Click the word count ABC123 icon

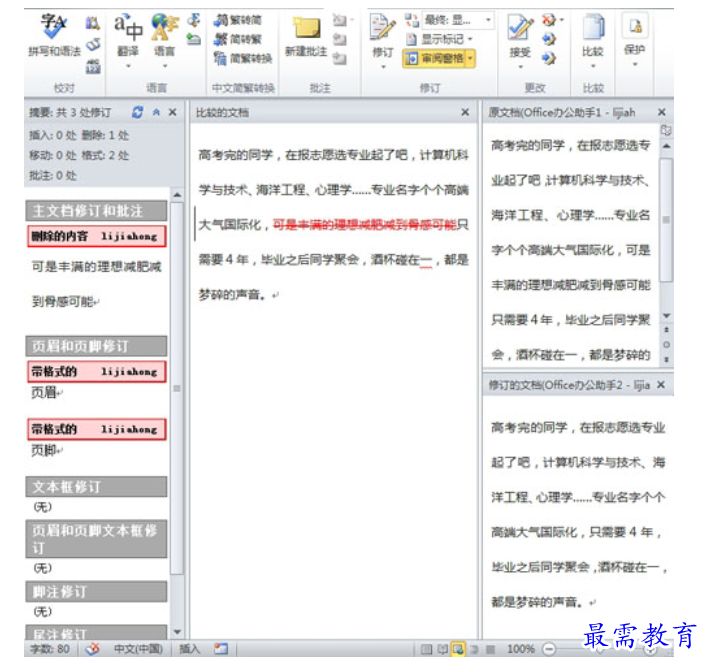(x=93, y=66)
